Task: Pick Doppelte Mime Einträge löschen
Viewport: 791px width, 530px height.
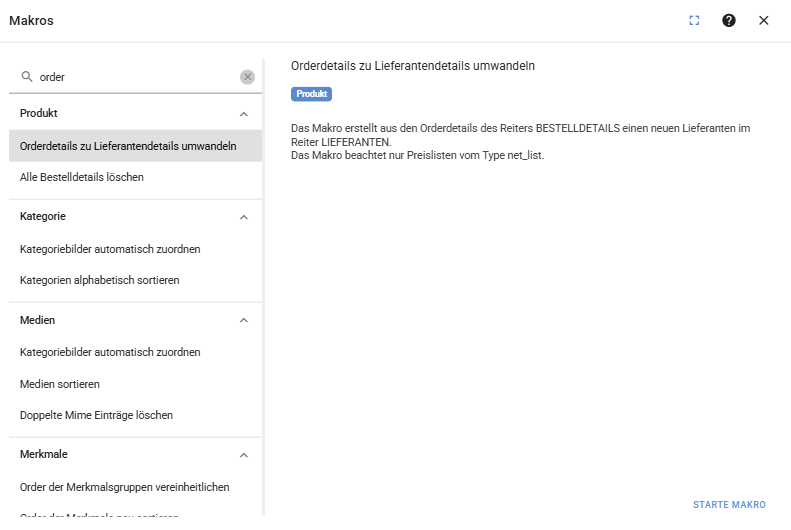Action: coord(96,415)
